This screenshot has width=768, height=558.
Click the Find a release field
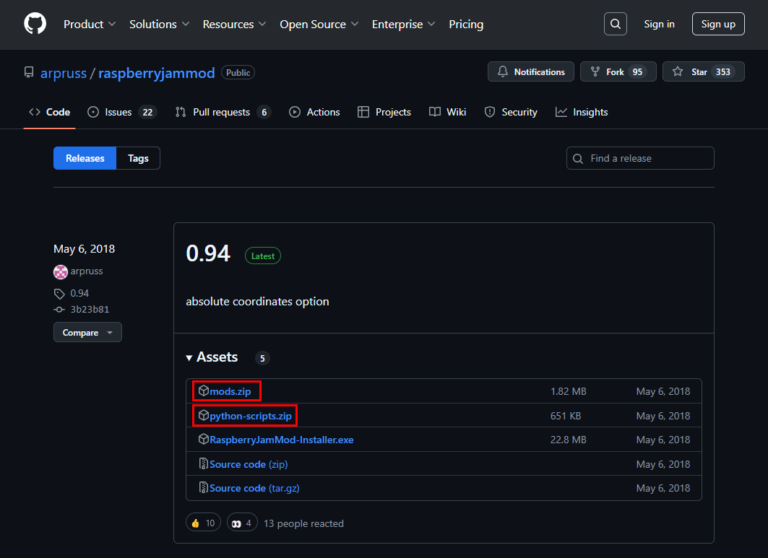tap(640, 158)
